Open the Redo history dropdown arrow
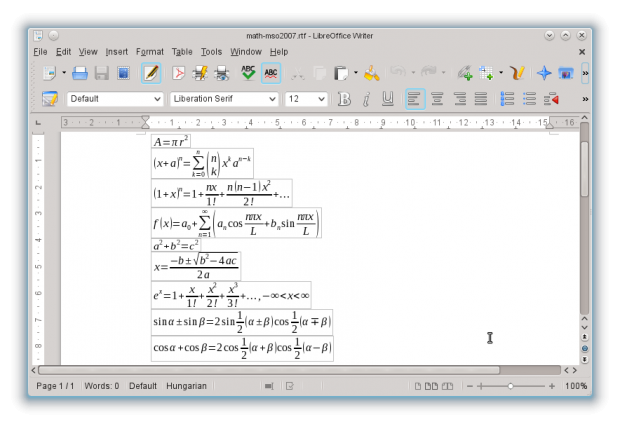 pyautogui.click(x=444, y=72)
